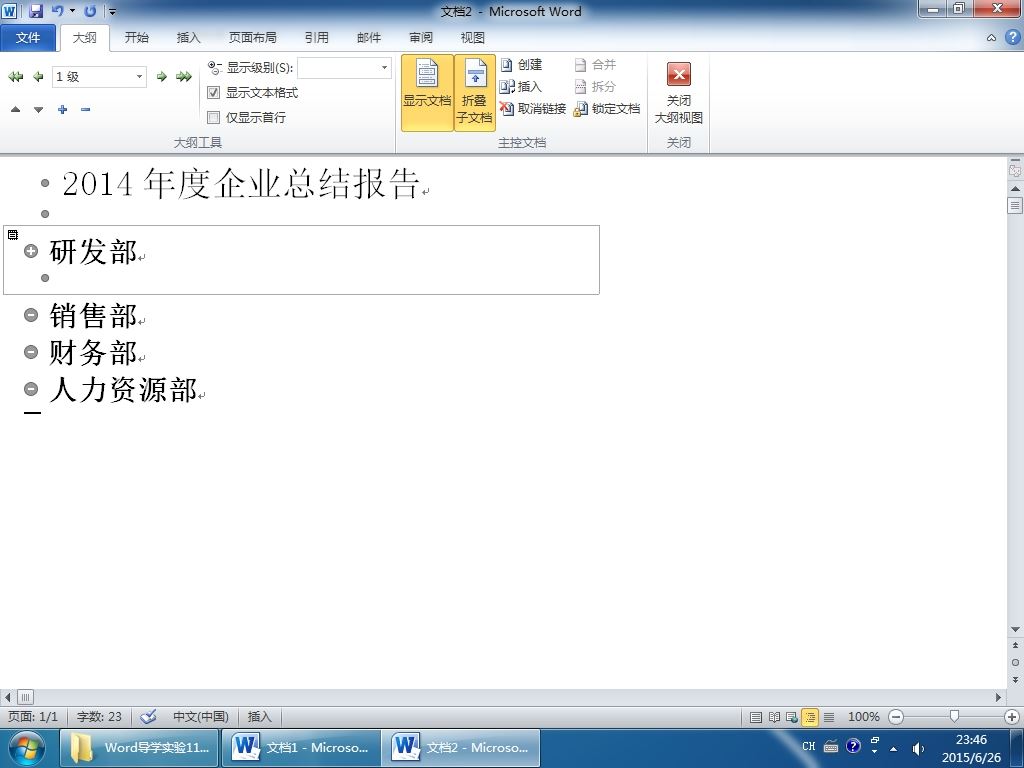The image size is (1024, 768).
Task: Click the title text 2014年度企业总结报告
Action: (240, 183)
